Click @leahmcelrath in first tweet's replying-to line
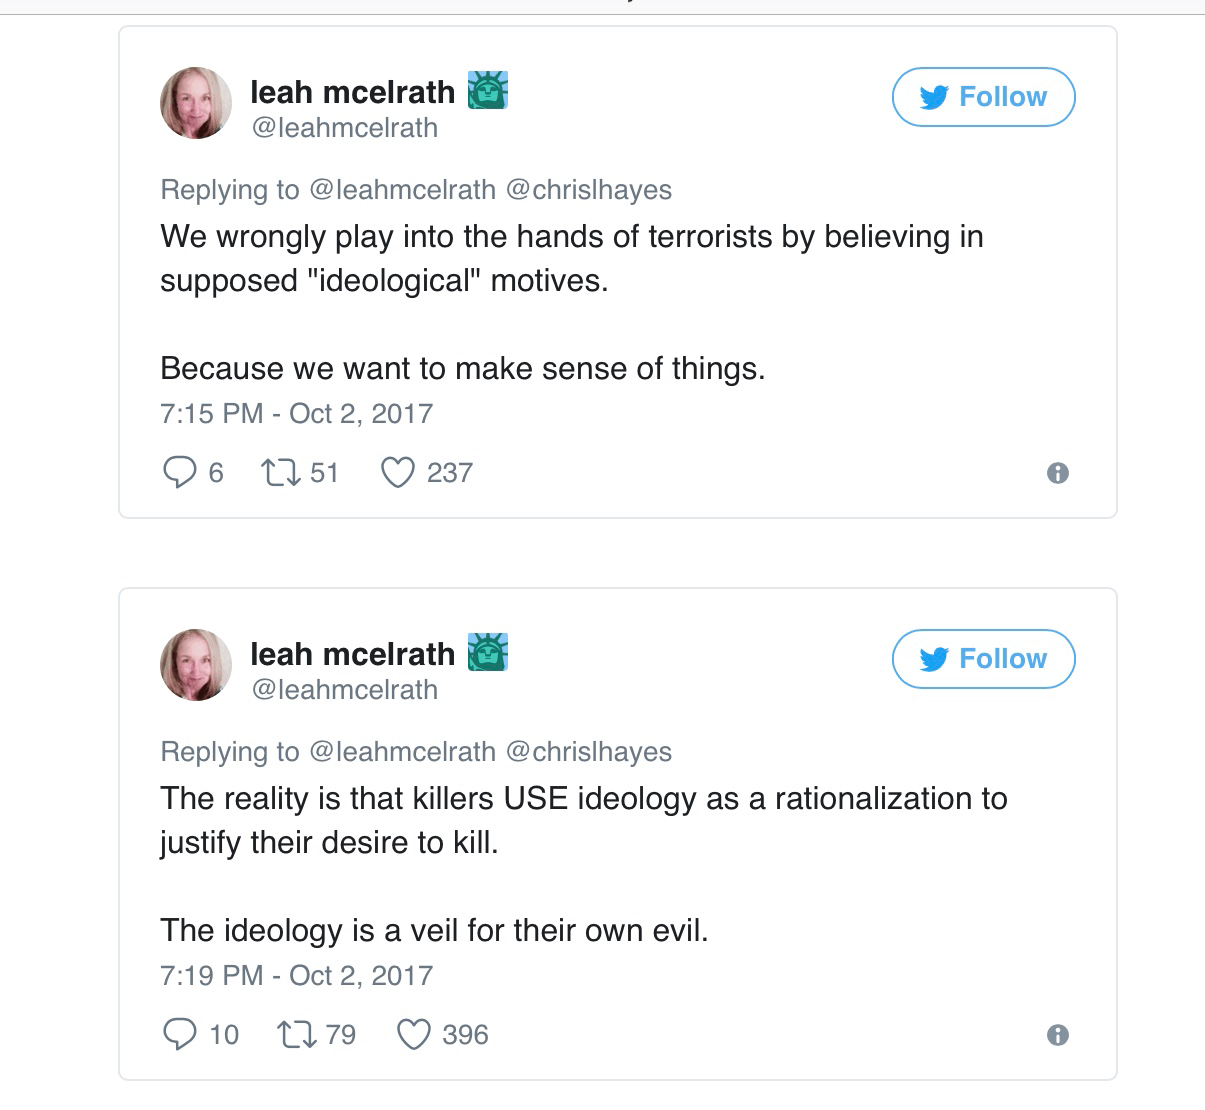1205x1110 pixels. [403, 189]
